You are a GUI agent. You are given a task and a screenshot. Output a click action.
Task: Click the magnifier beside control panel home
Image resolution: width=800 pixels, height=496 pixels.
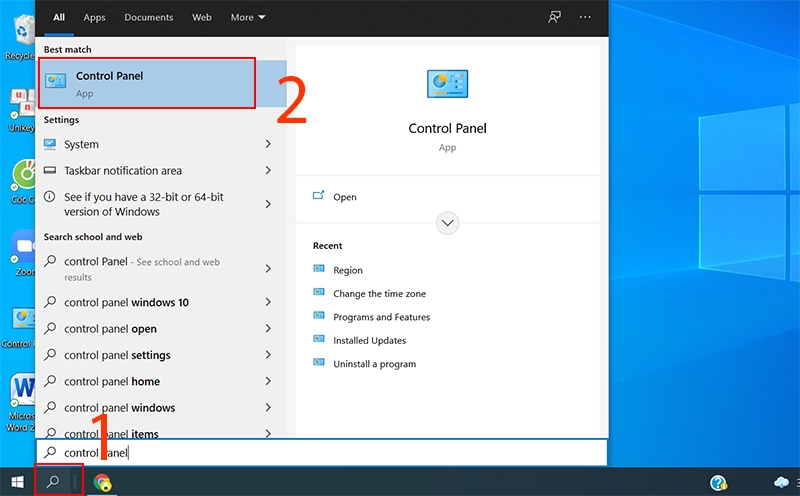point(50,381)
